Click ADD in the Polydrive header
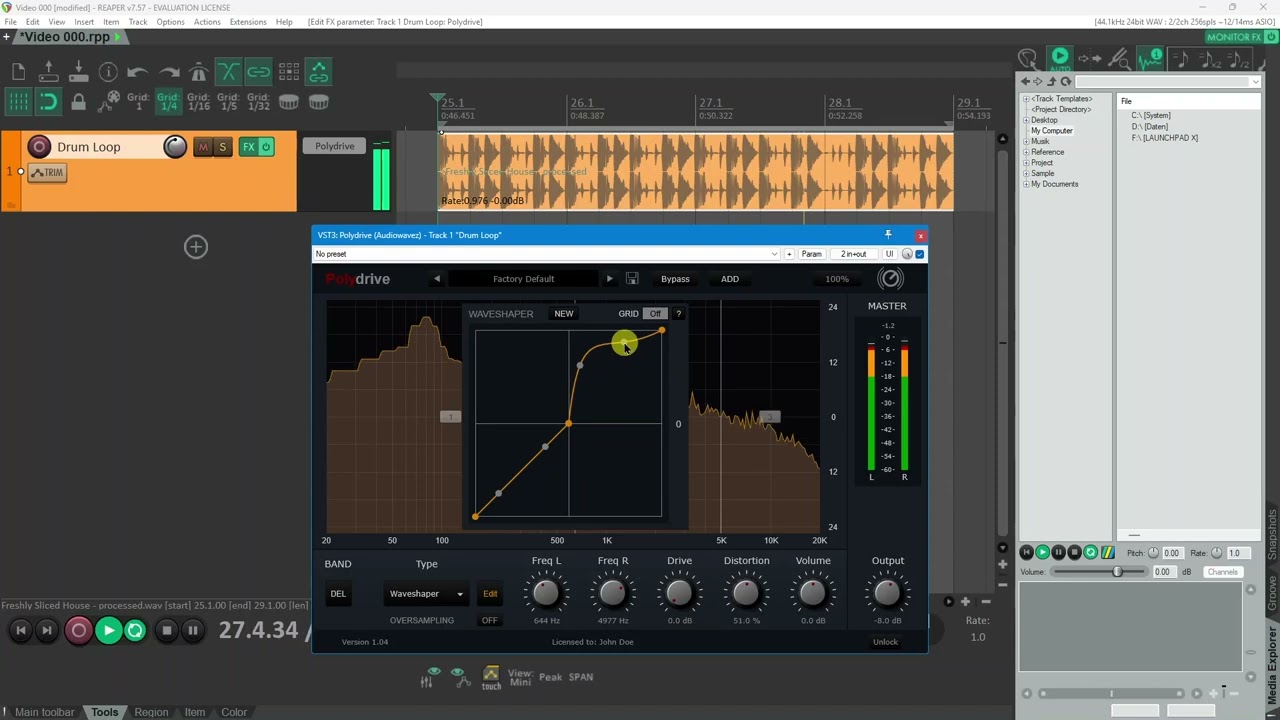 [730, 279]
